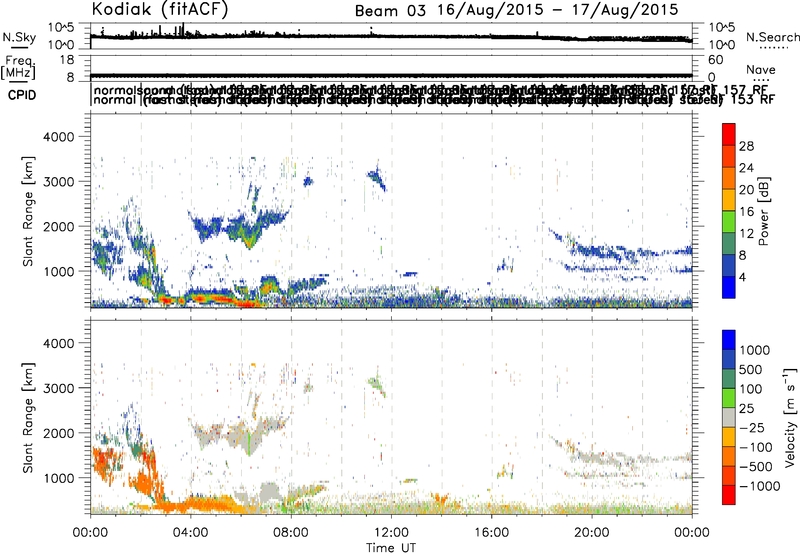Click the 4000 range tick of velocity panel
Image resolution: width=800 pixels, height=554 pixels.
point(57,343)
